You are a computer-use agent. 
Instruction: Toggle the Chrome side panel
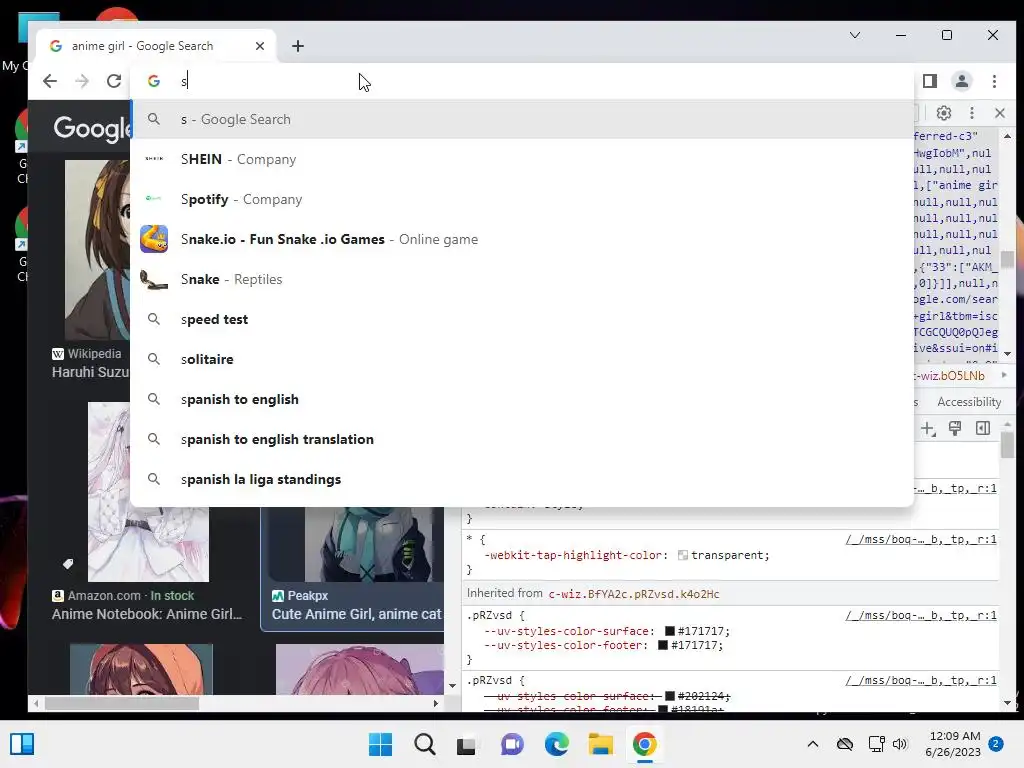[x=930, y=81]
